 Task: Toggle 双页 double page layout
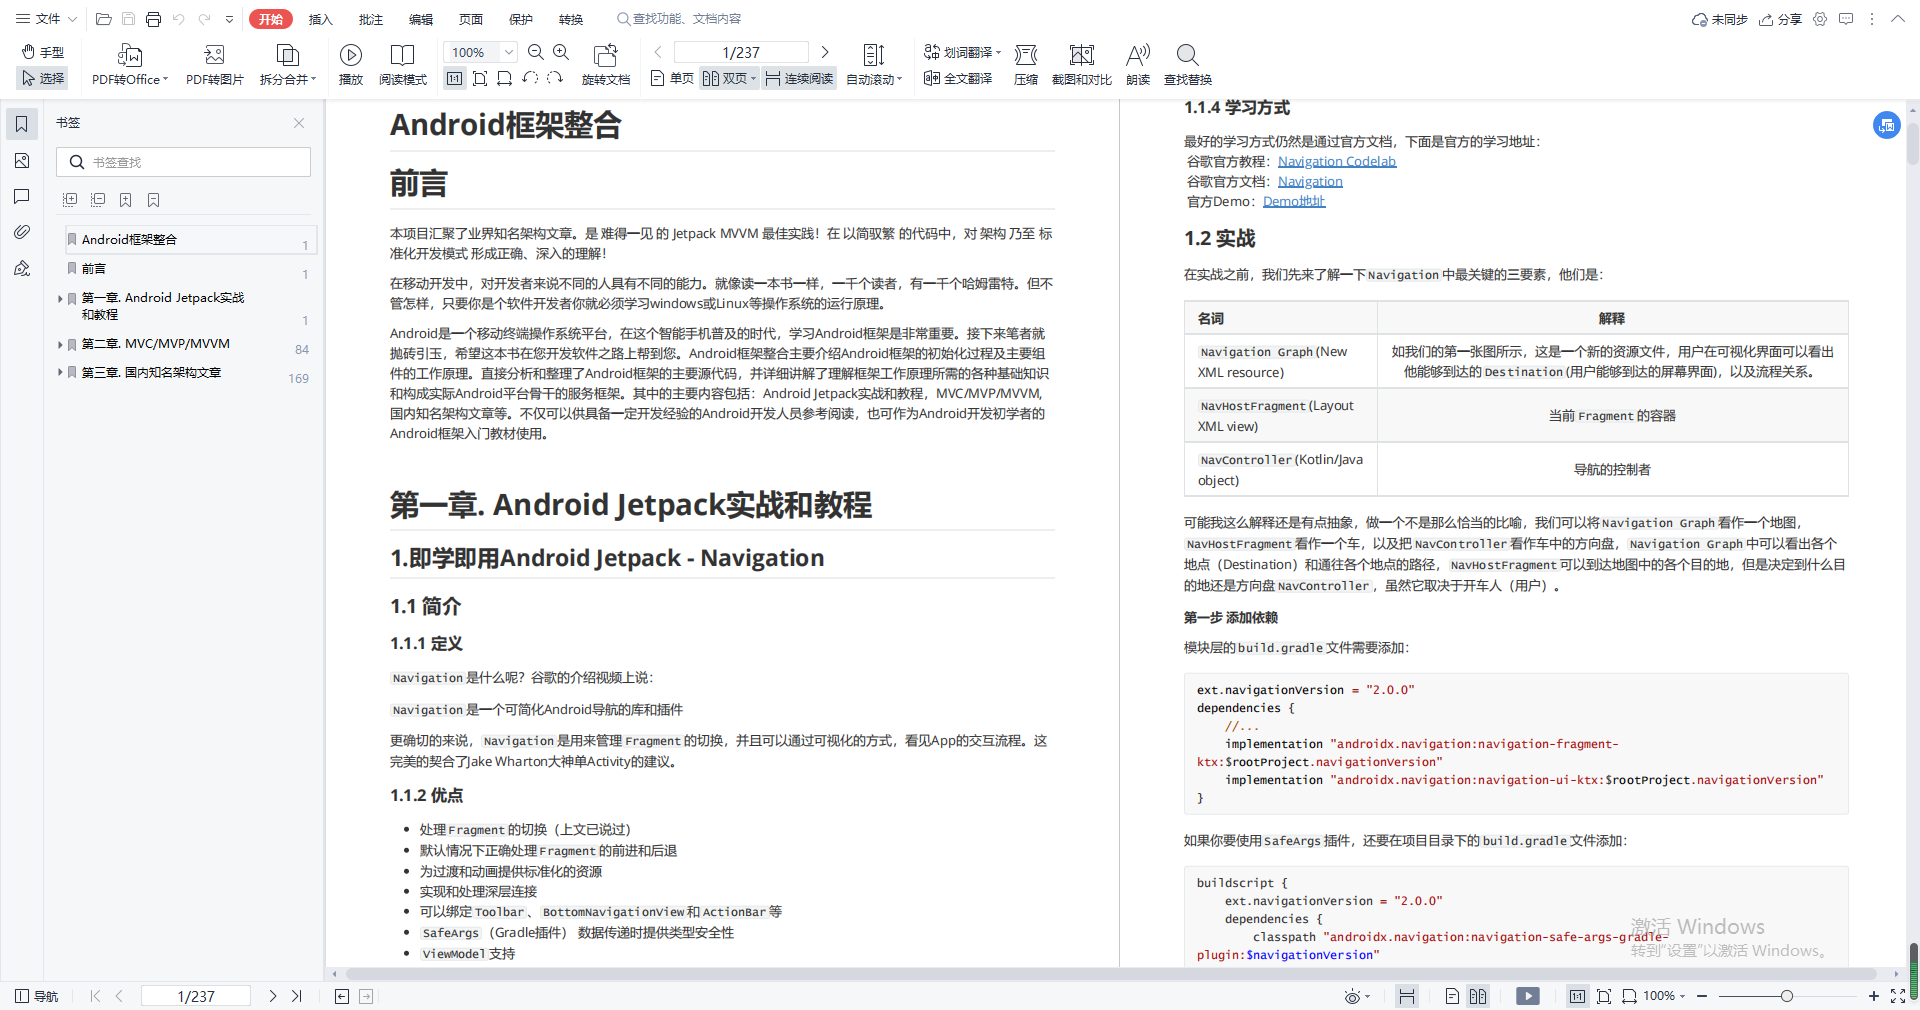coord(728,78)
